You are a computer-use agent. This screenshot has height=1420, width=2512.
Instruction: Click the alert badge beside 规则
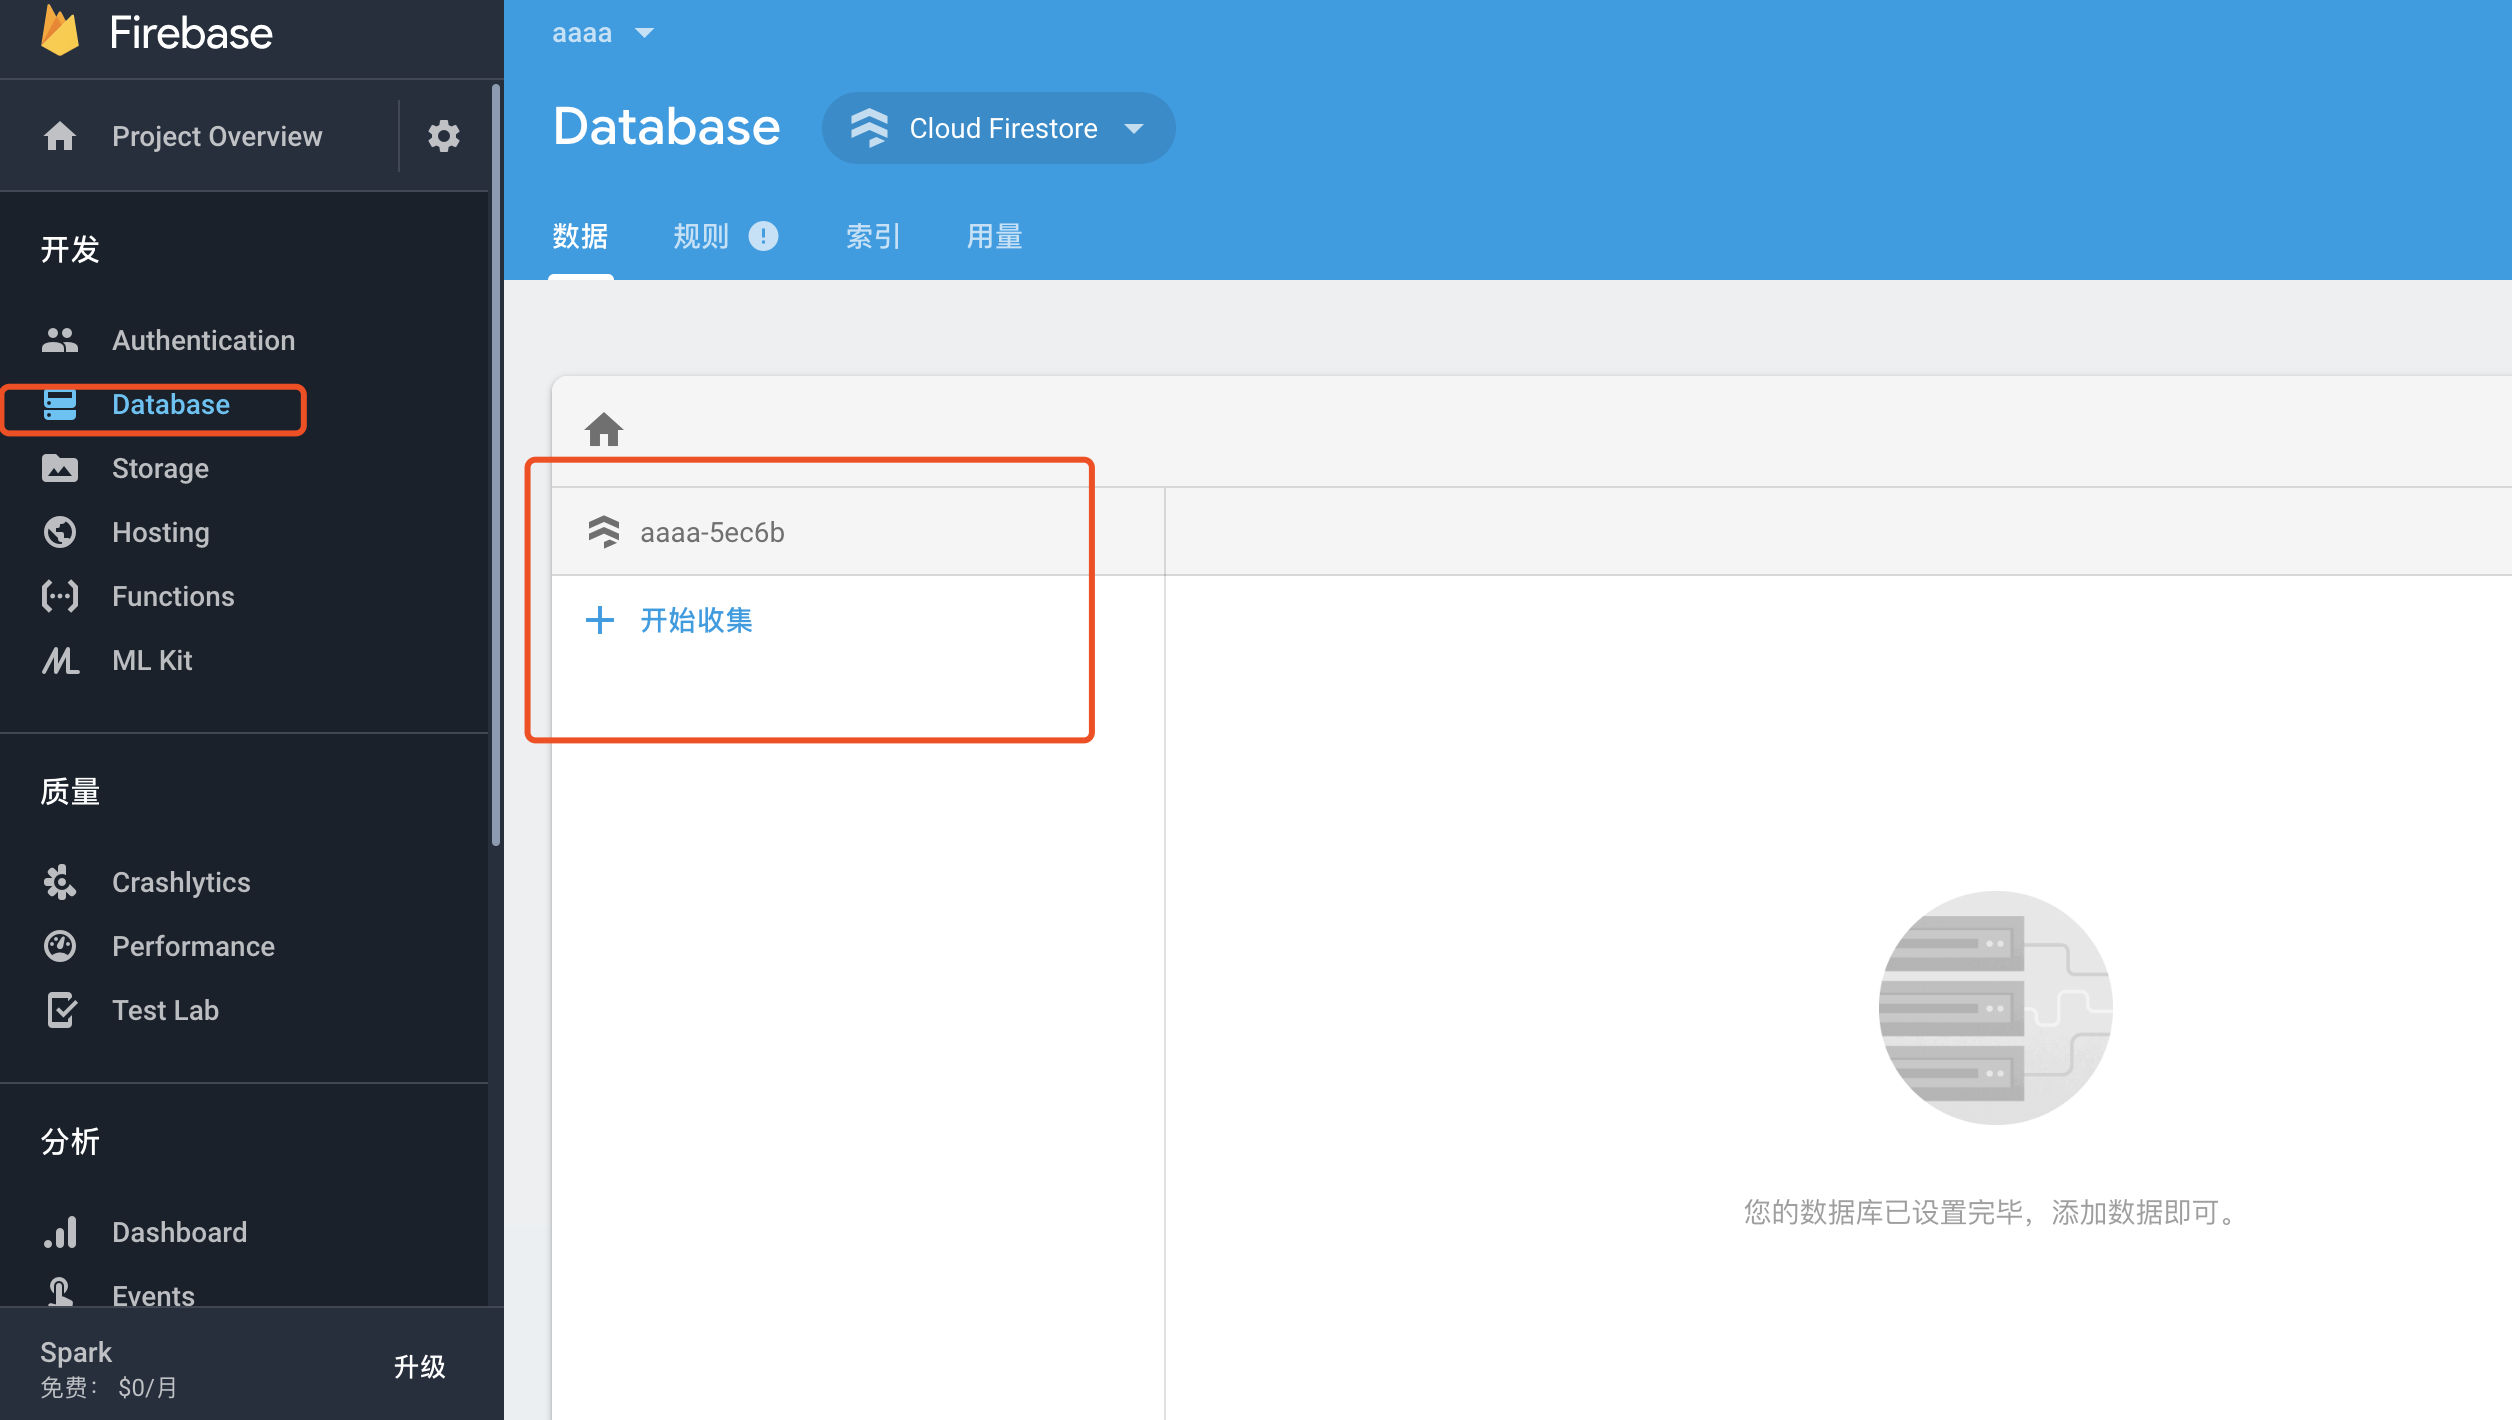coord(763,236)
